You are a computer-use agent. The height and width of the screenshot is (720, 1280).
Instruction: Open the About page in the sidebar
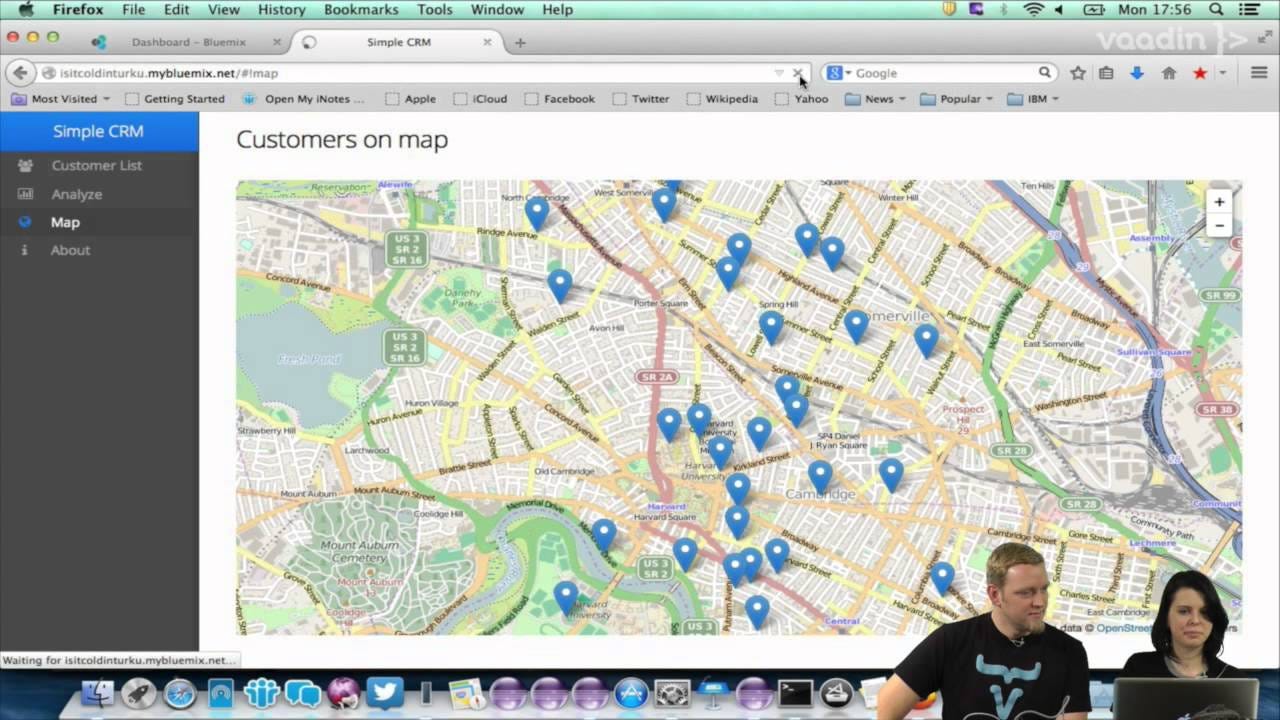[70, 250]
